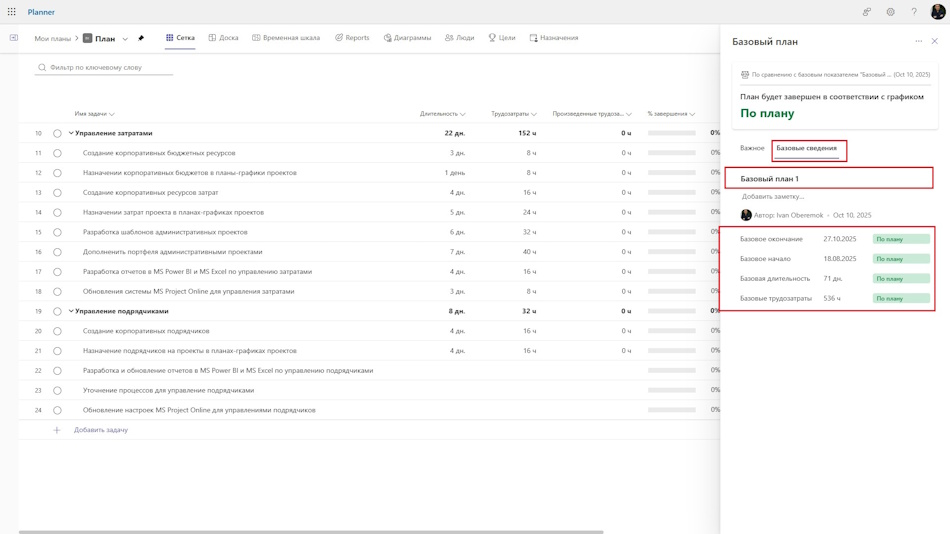Click the 71 дн. baseline duration value
The image size is (950, 534).
pos(832,279)
